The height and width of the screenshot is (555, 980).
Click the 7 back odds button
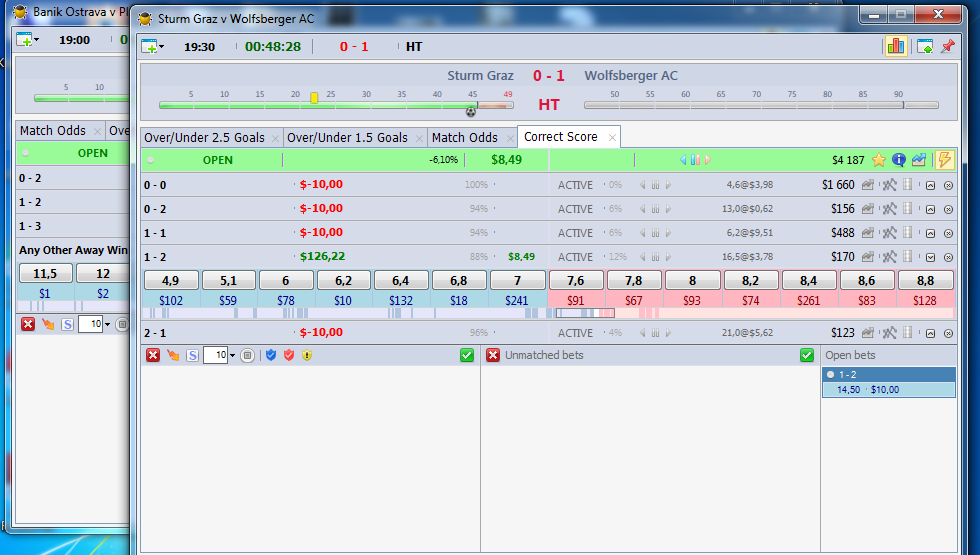(517, 281)
